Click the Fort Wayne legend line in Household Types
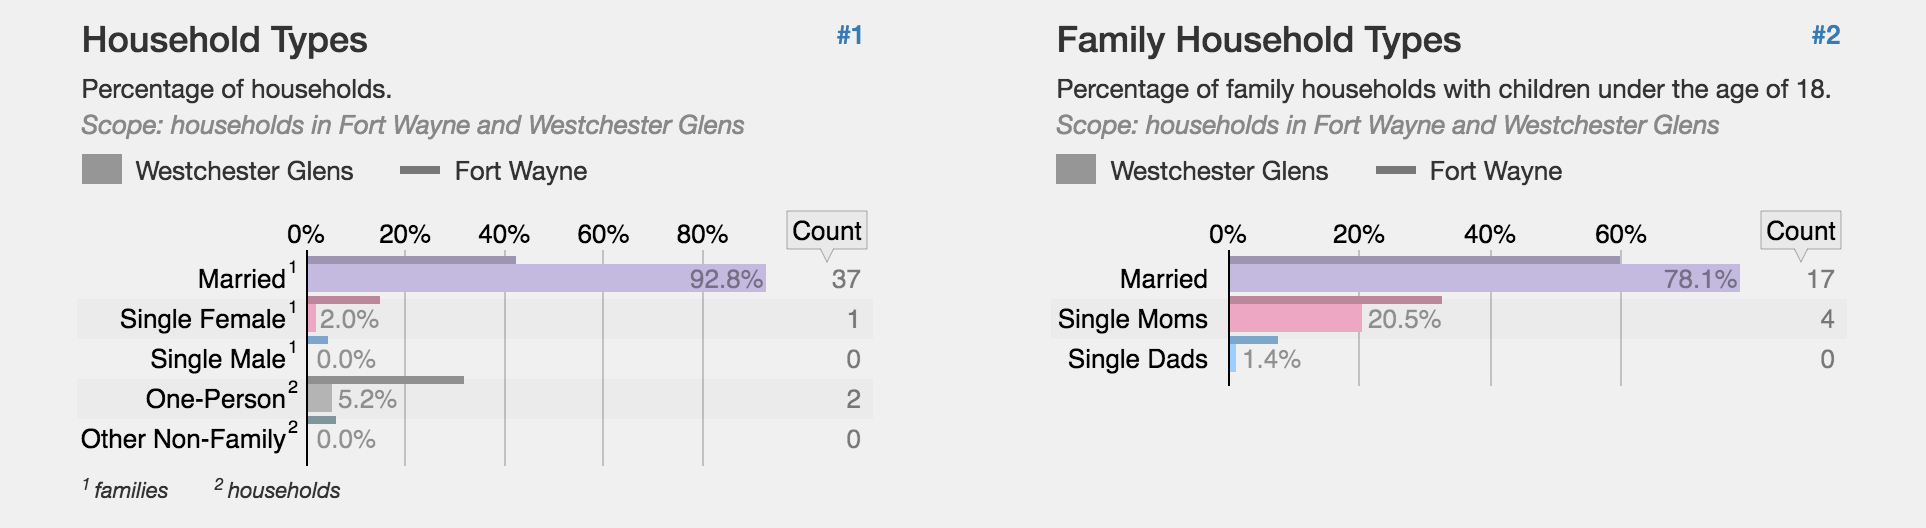 [420, 171]
